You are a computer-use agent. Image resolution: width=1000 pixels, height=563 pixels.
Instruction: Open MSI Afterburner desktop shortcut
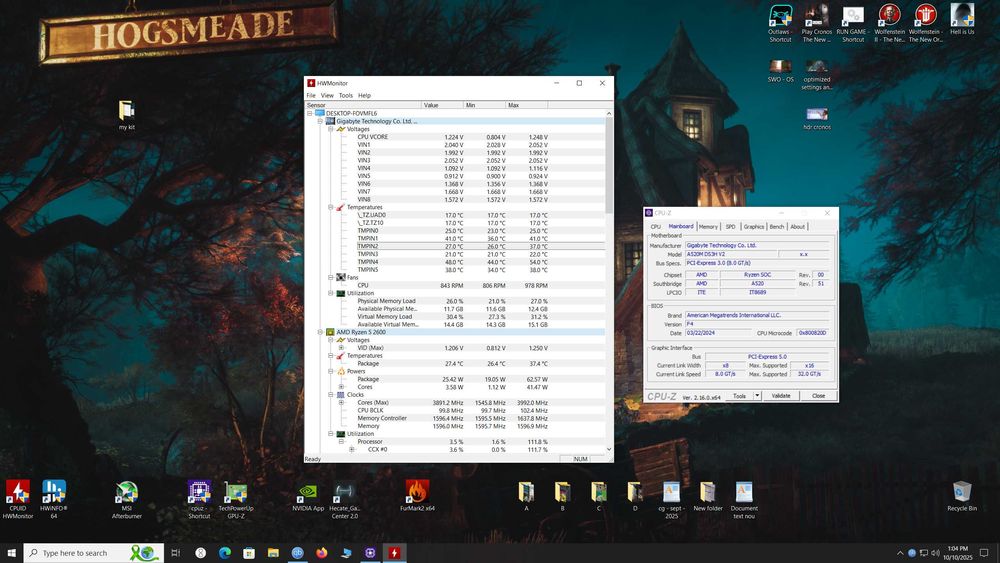click(x=127, y=492)
